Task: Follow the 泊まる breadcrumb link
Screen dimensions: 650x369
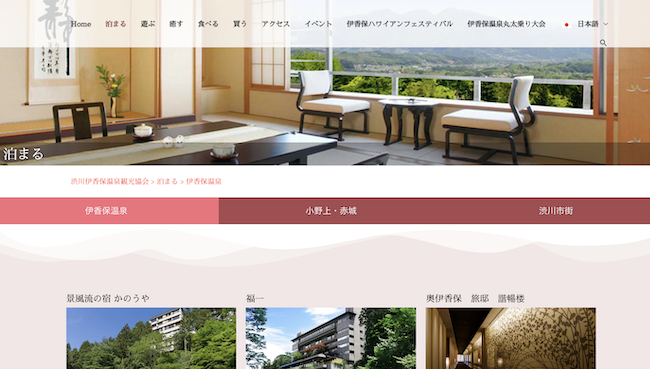Action: coord(167,181)
